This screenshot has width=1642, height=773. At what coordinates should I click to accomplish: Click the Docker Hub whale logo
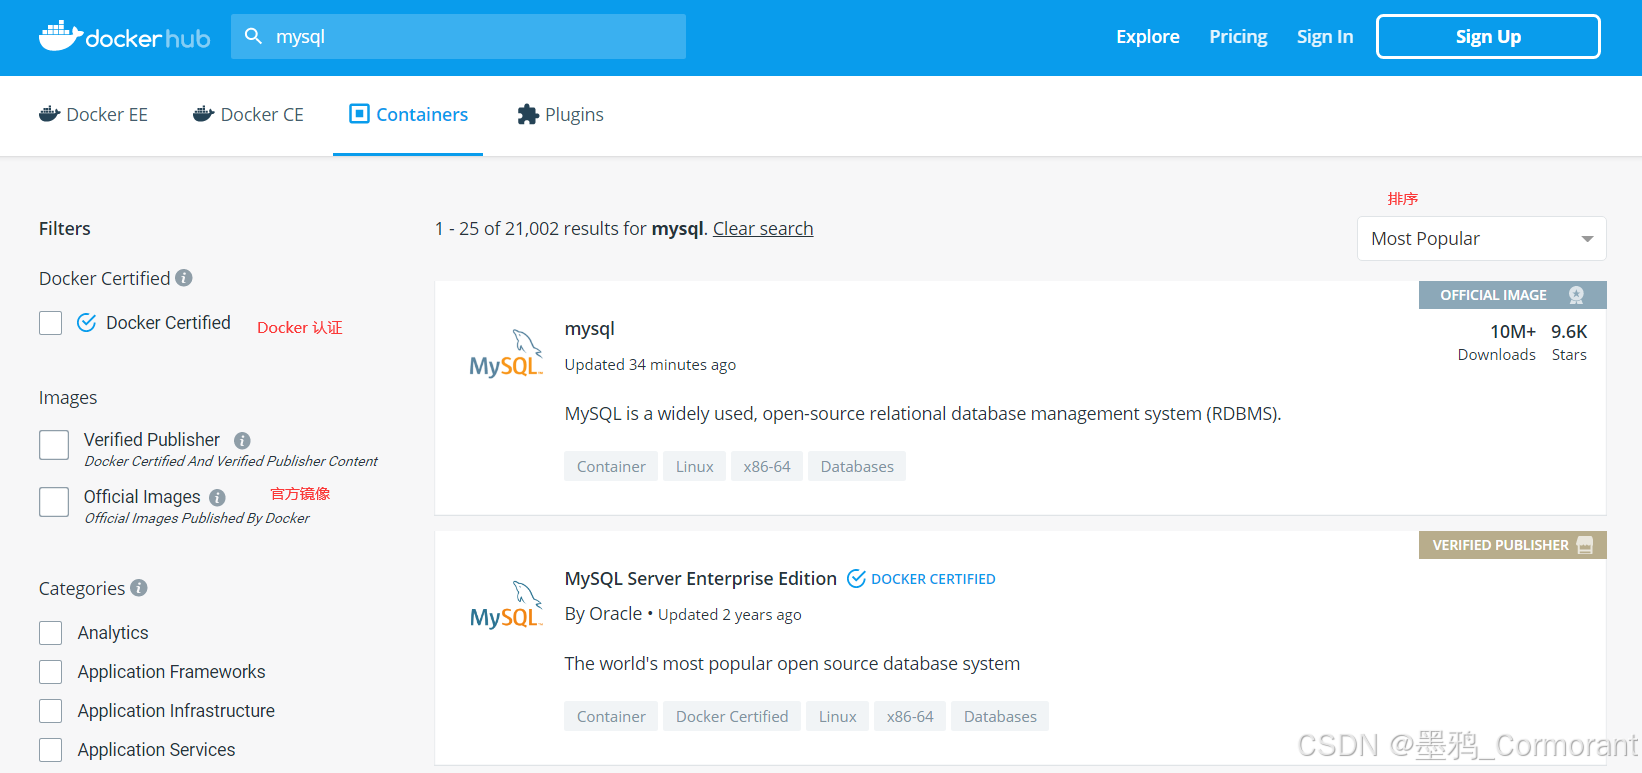[x=124, y=37]
